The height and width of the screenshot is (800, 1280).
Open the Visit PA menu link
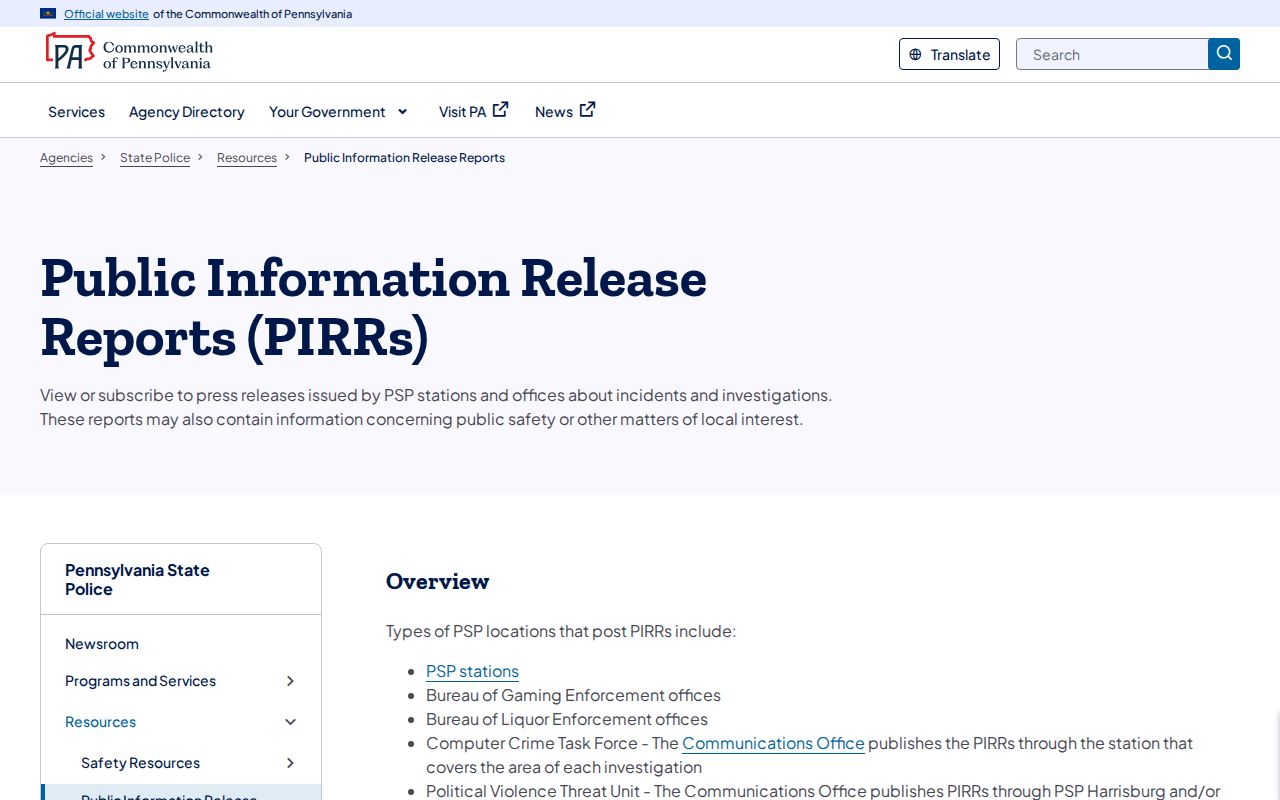coord(462,112)
